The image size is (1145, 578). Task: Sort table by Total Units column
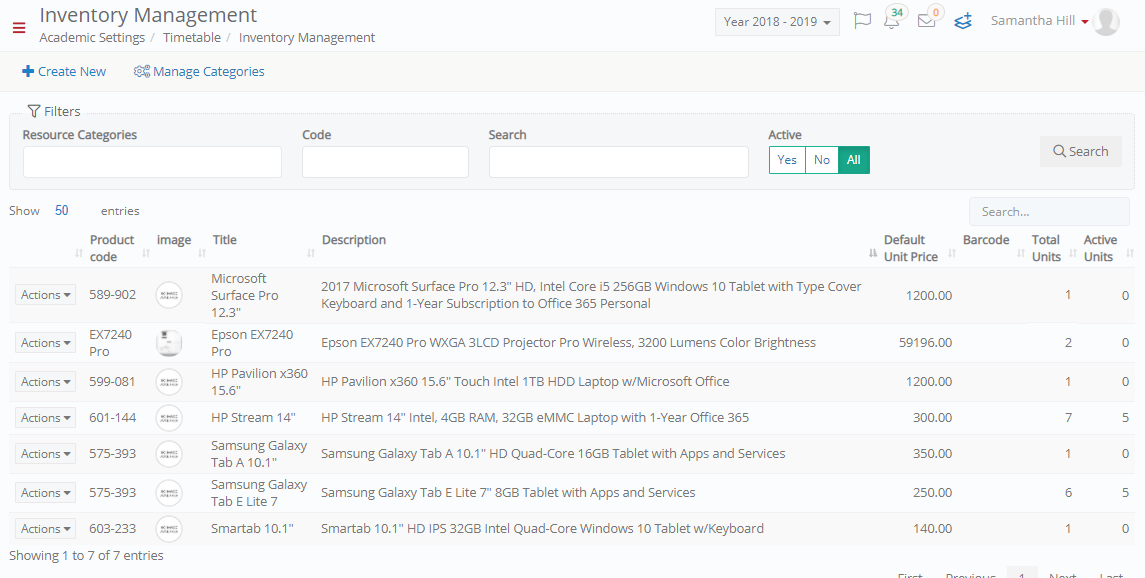(1052, 248)
